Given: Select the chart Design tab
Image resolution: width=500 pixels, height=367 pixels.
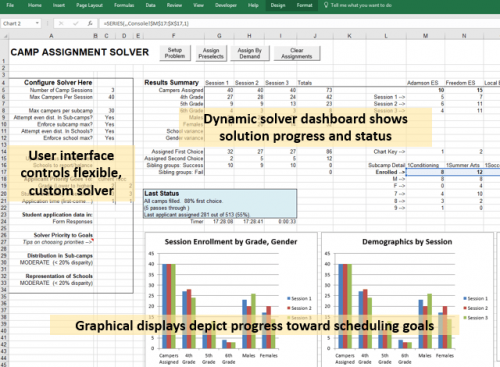Looking at the screenshot, I should pos(278,5).
